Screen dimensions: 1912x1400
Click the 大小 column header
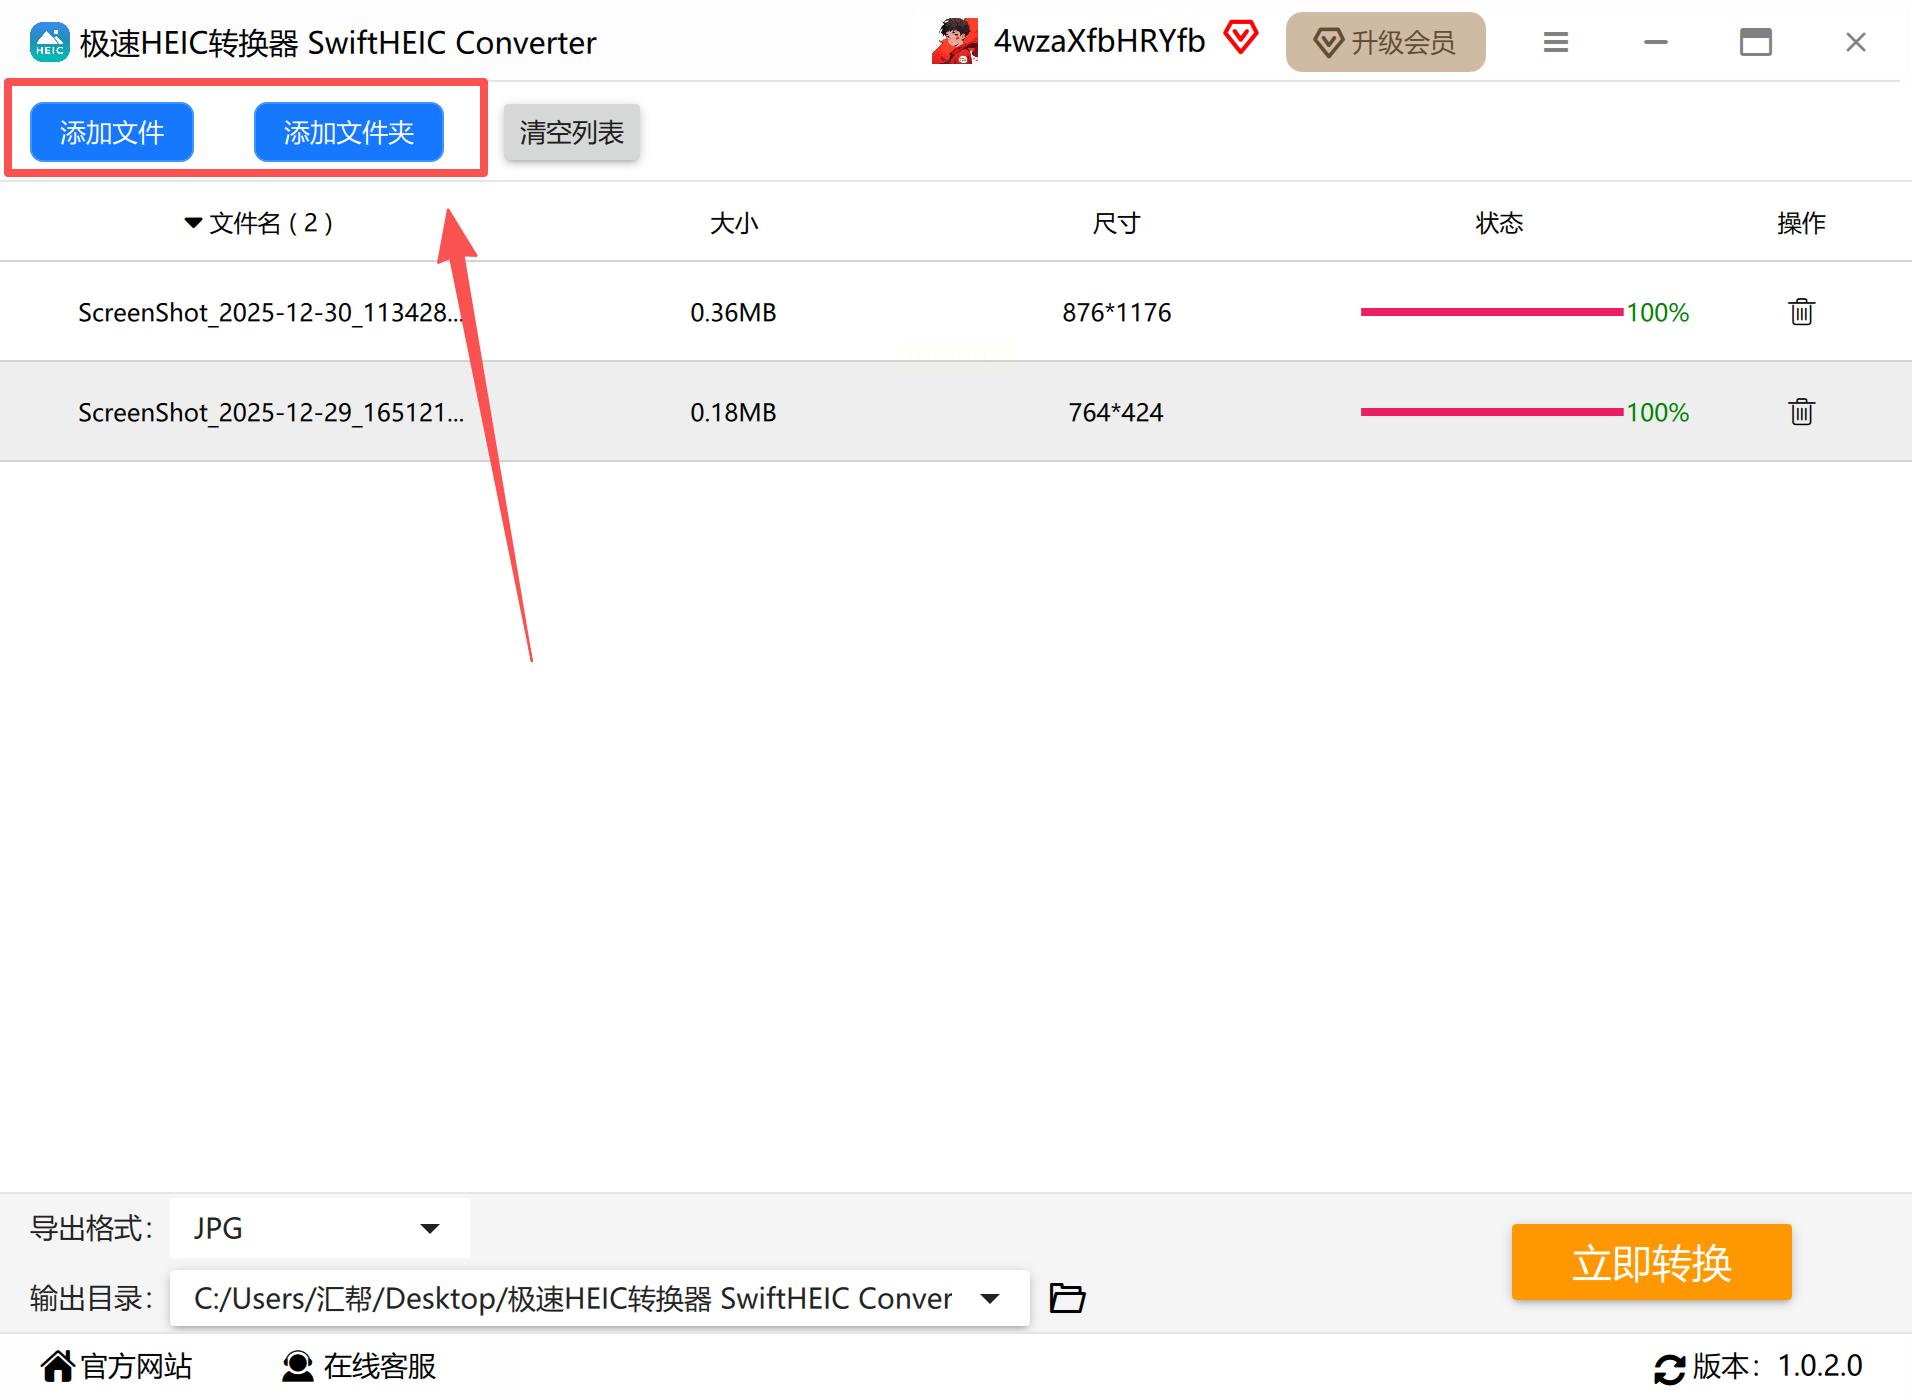(x=734, y=223)
